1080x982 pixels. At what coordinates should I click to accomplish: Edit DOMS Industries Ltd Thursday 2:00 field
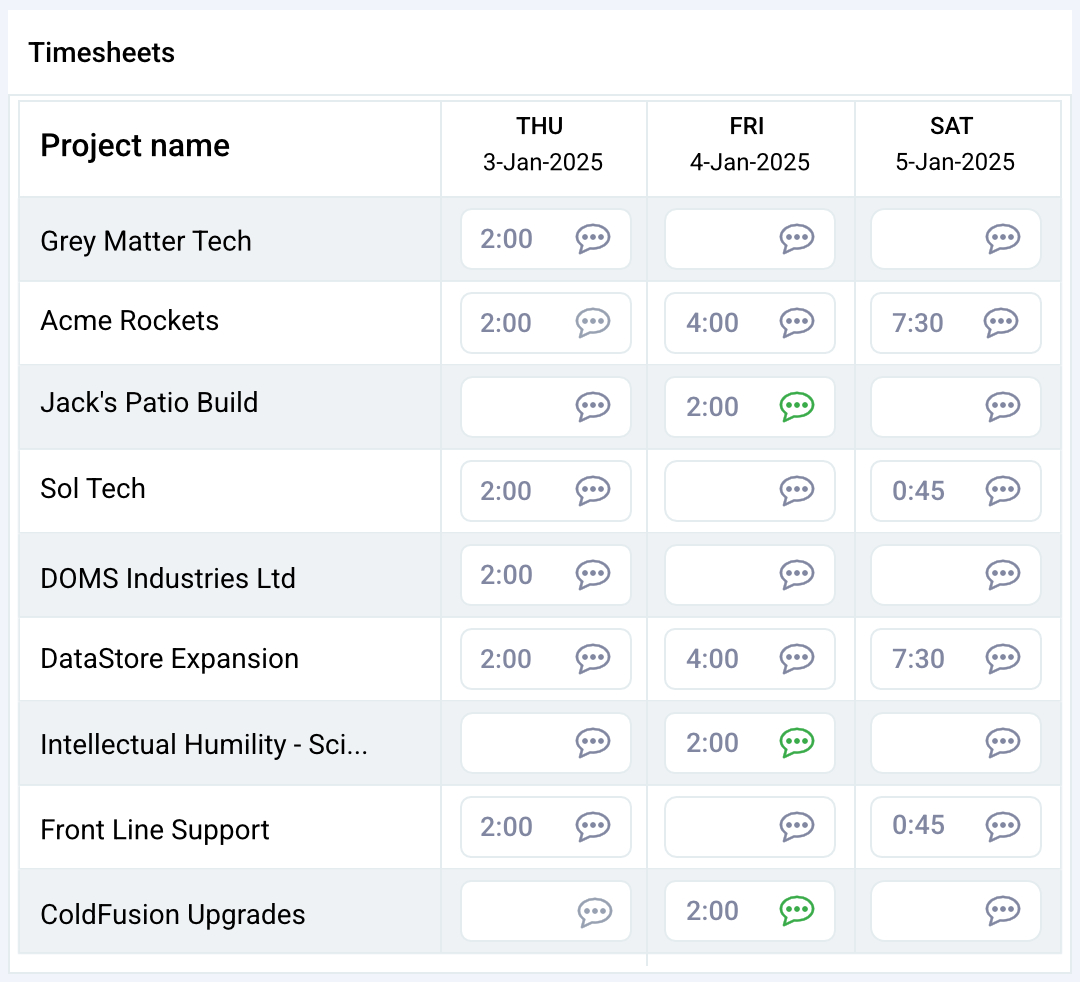coord(508,575)
